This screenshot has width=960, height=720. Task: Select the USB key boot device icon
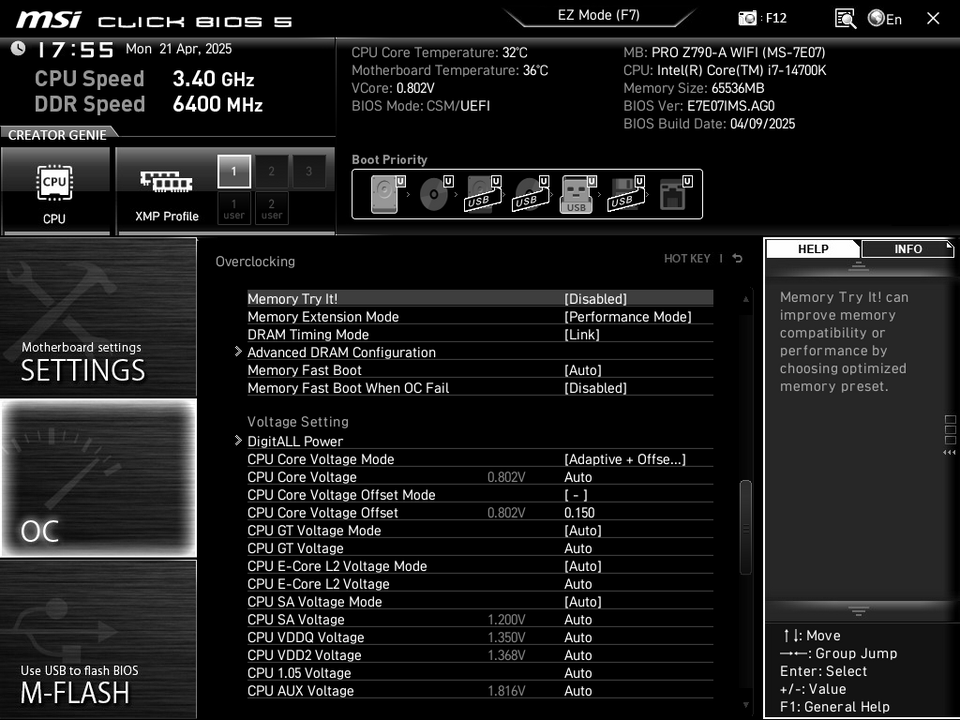tap(578, 194)
